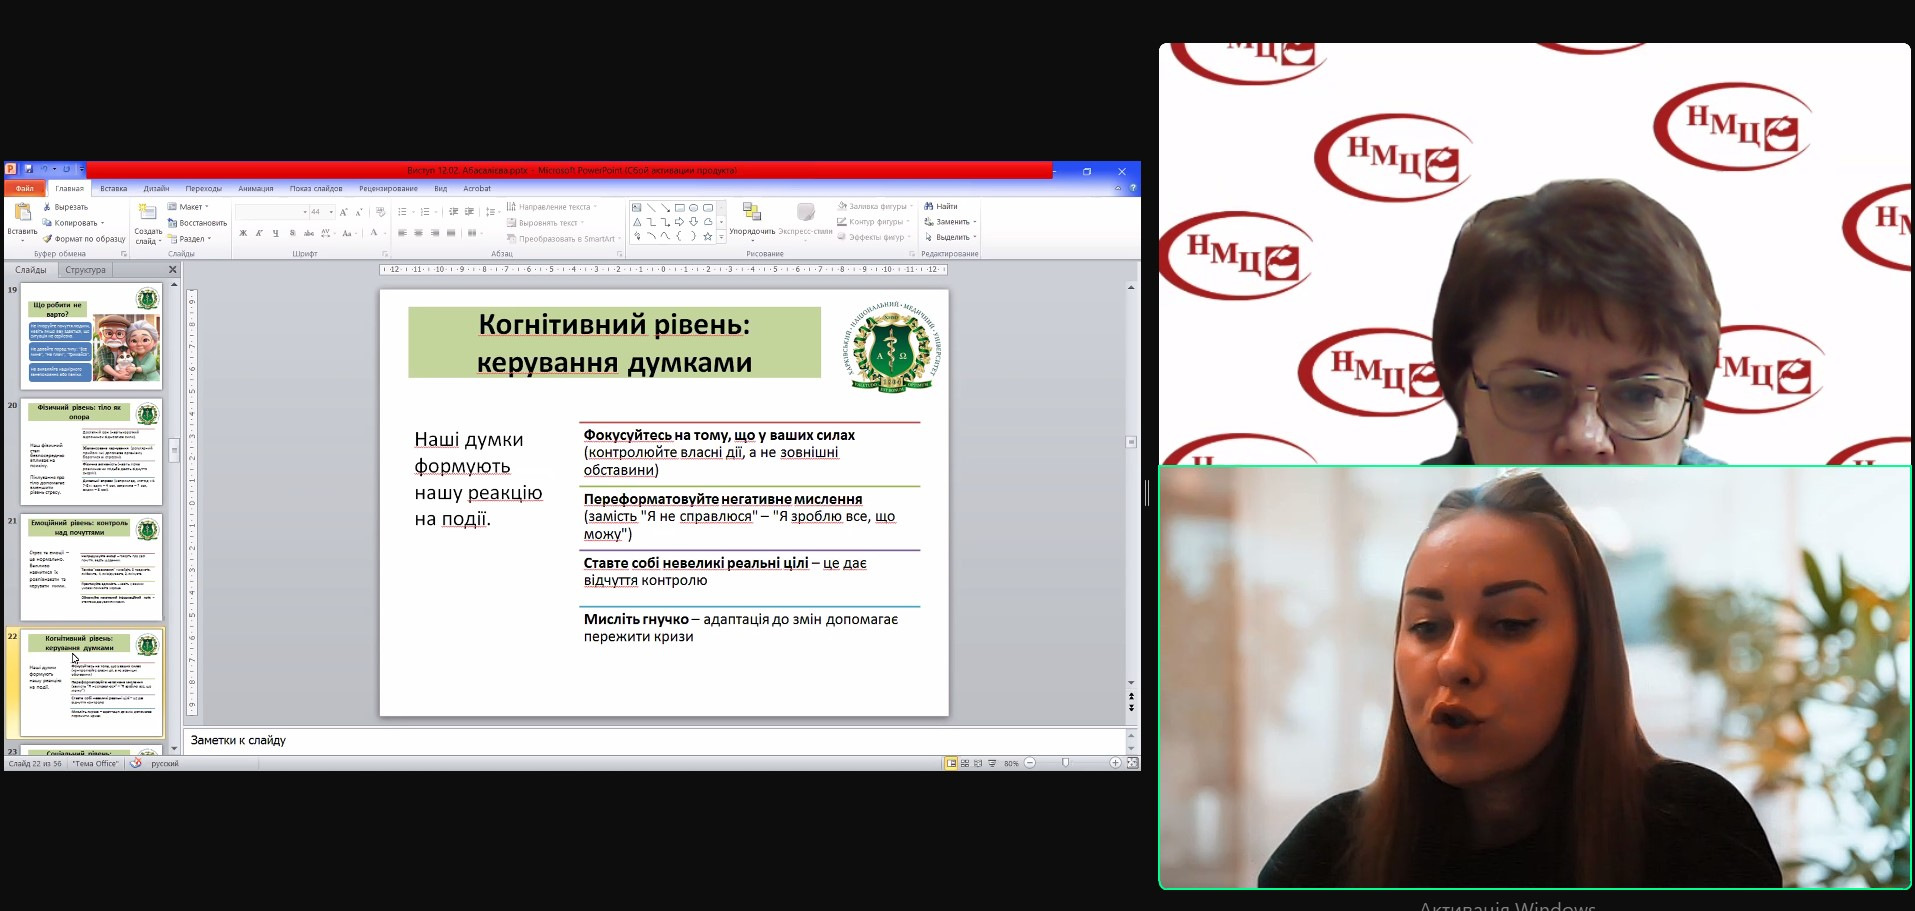The height and width of the screenshot is (911, 1915).
Task: Click the Arrange (Упорядочить) icon
Action: tap(751, 212)
